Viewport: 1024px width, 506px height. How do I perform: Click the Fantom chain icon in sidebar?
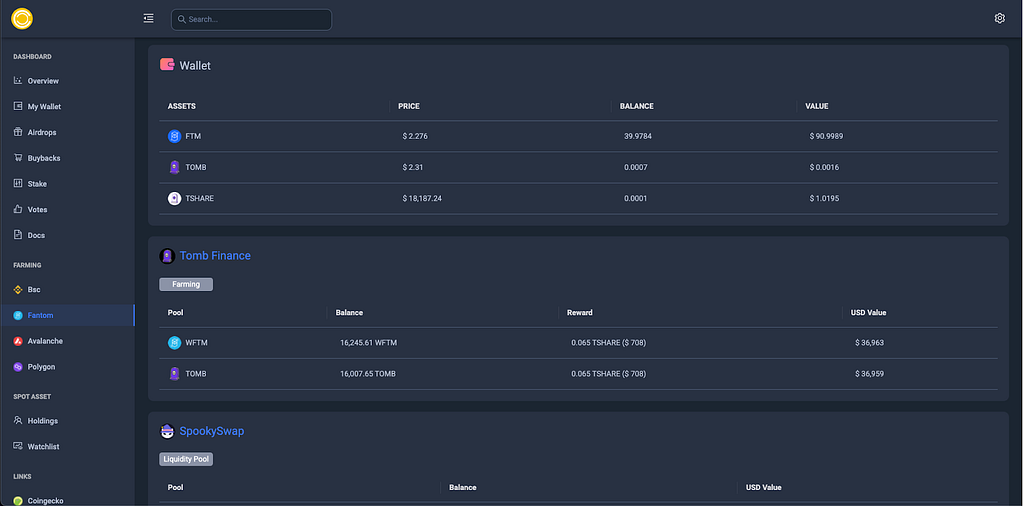pyautogui.click(x=18, y=315)
